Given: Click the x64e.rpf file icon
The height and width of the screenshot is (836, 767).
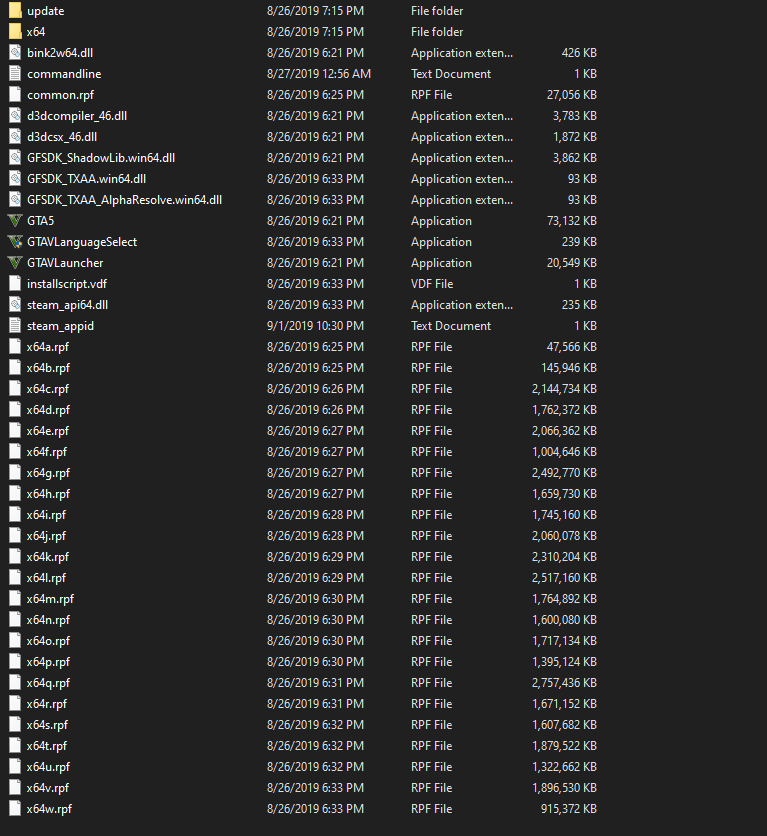Looking at the screenshot, I should 15,431.
